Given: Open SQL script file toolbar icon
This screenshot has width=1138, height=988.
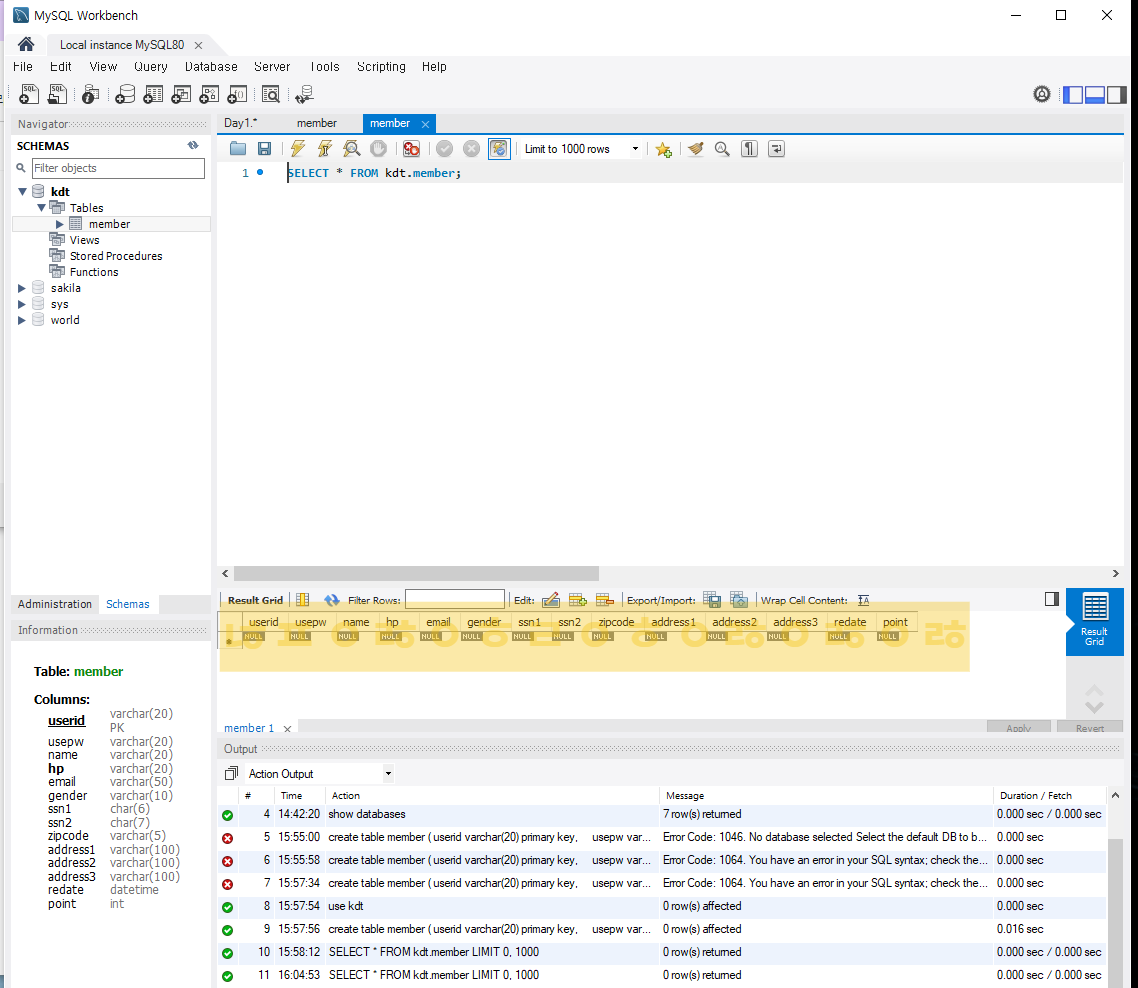Looking at the screenshot, I should coord(57,94).
